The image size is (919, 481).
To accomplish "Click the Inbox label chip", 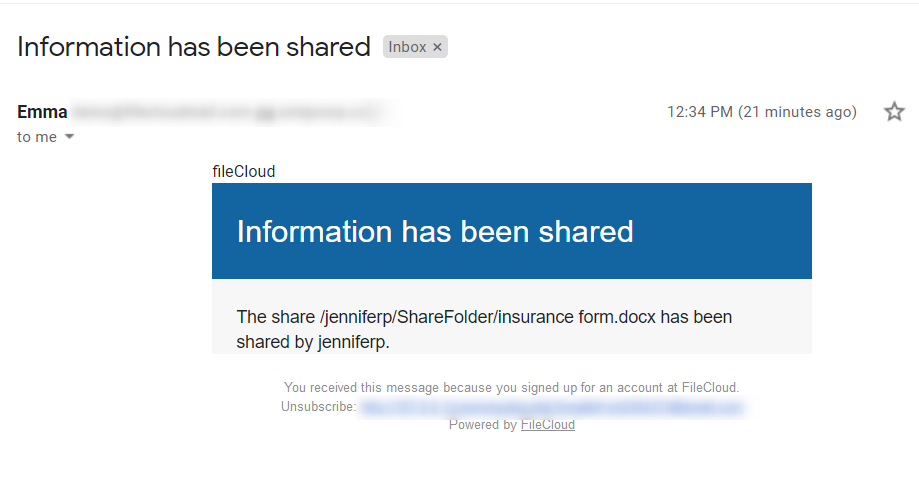I will click(407, 47).
